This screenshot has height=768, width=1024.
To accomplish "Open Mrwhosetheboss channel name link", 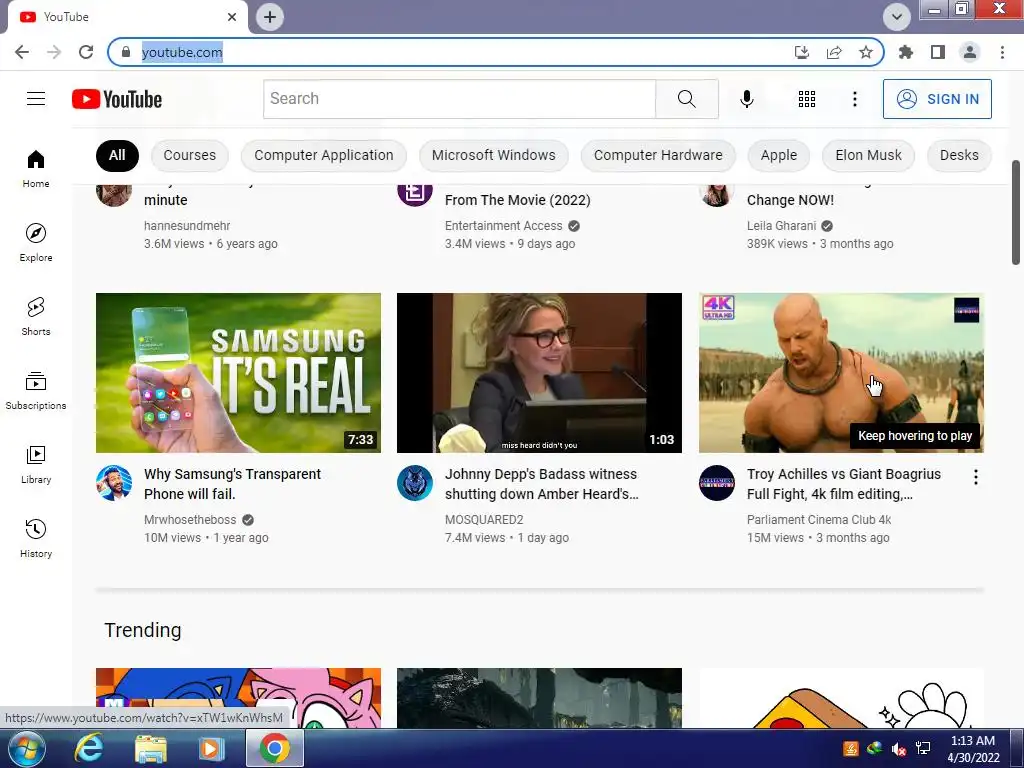I will tap(190, 520).
